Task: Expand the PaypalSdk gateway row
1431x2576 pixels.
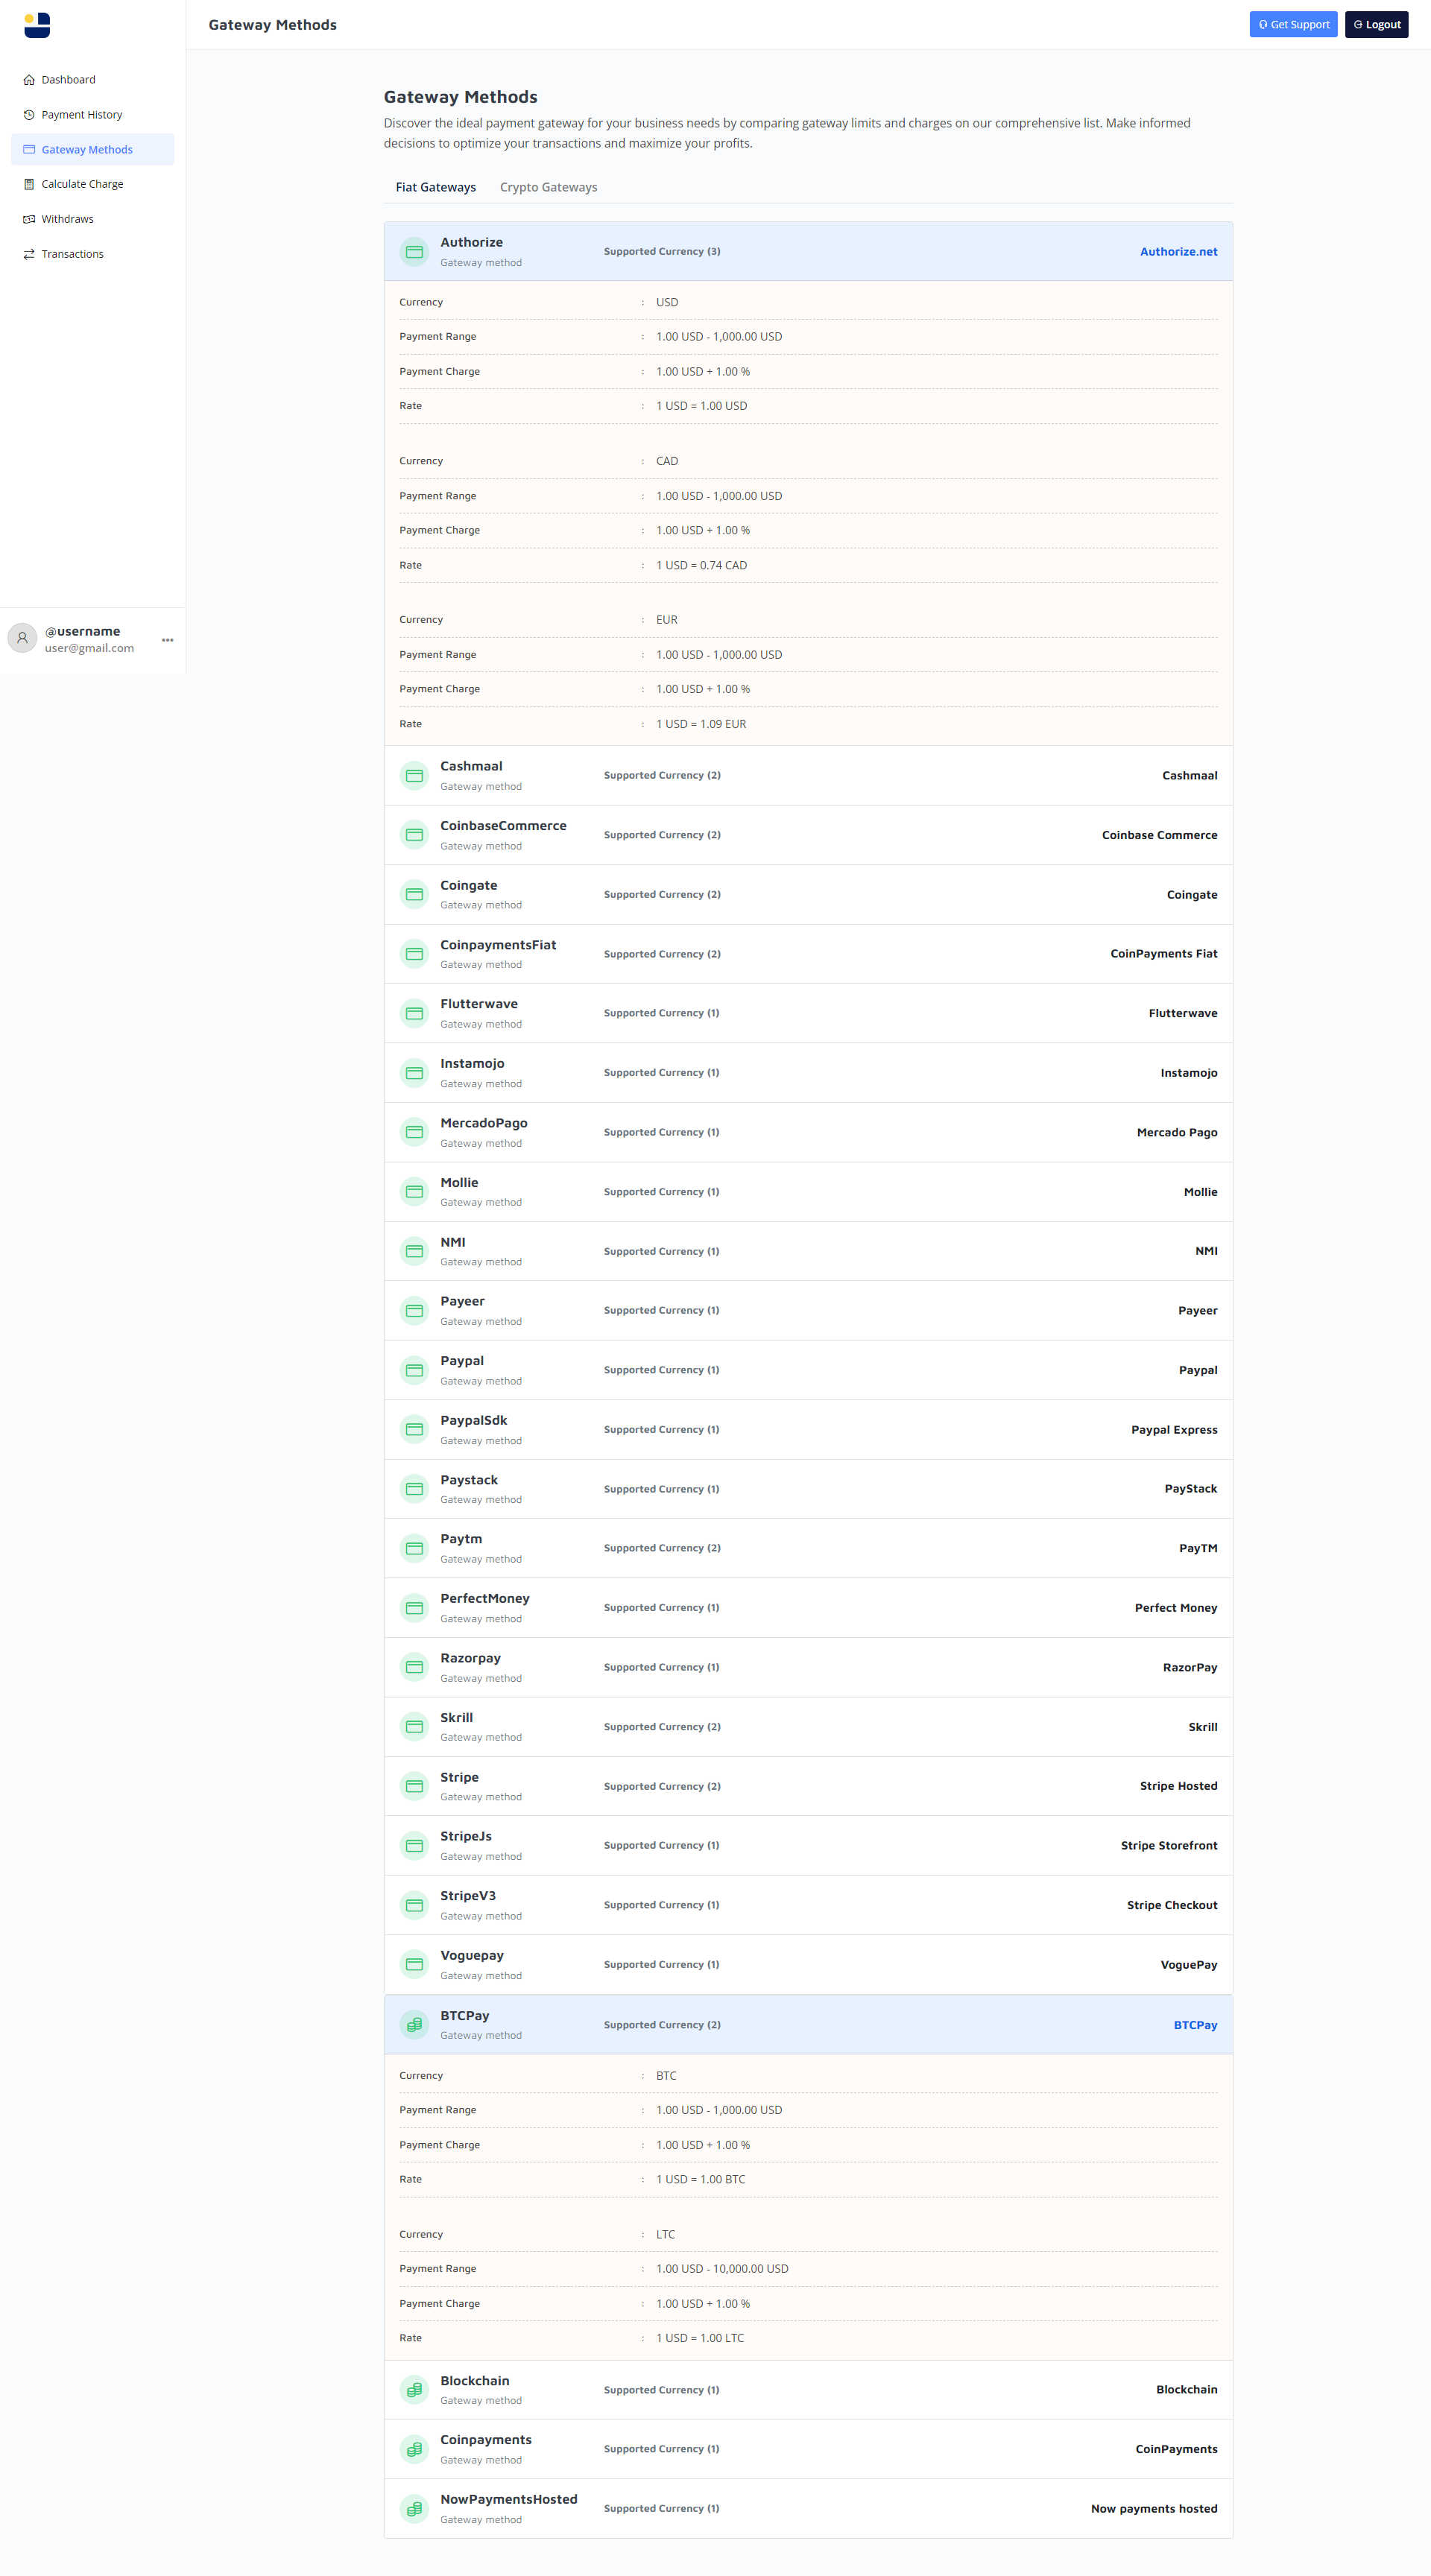Action: [808, 1430]
